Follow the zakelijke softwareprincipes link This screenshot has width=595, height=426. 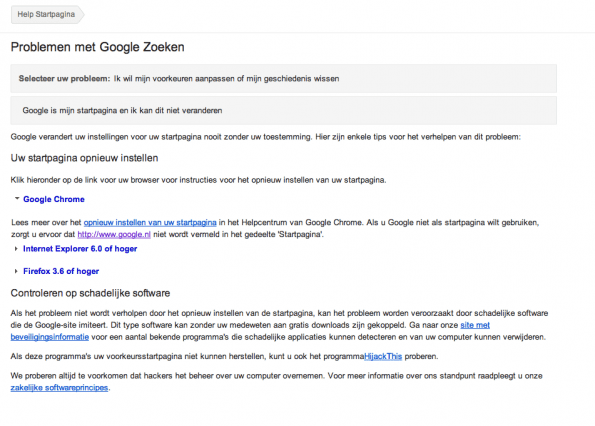click(59, 388)
